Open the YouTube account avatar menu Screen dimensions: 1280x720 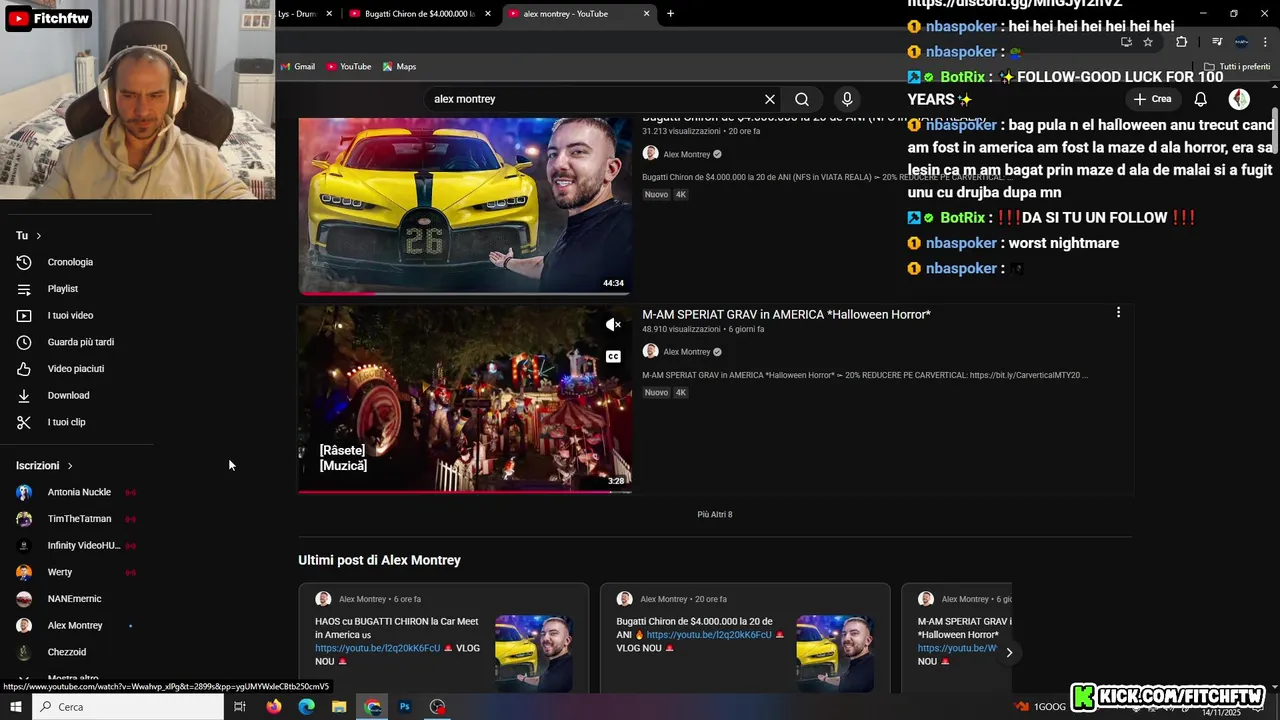1239,99
